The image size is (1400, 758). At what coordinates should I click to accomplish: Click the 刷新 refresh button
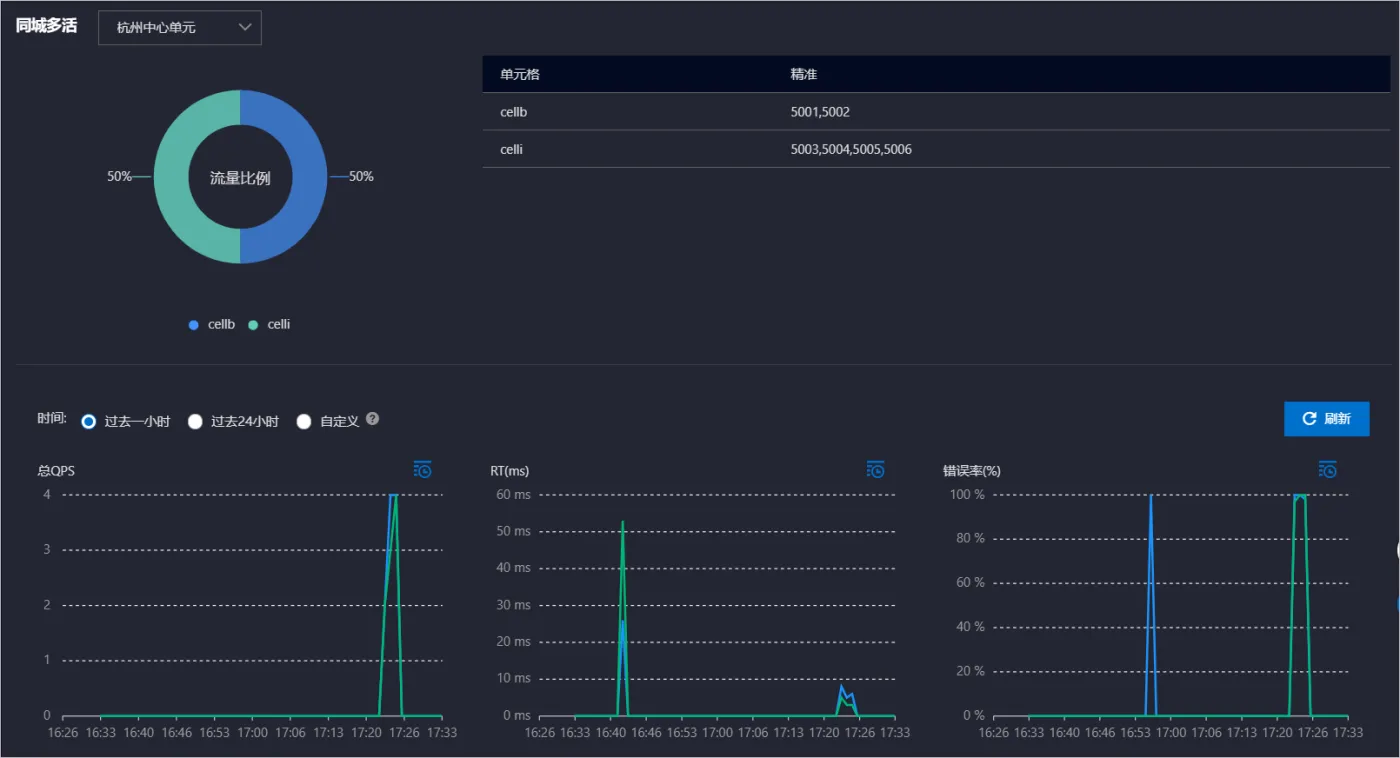[1327, 419]
